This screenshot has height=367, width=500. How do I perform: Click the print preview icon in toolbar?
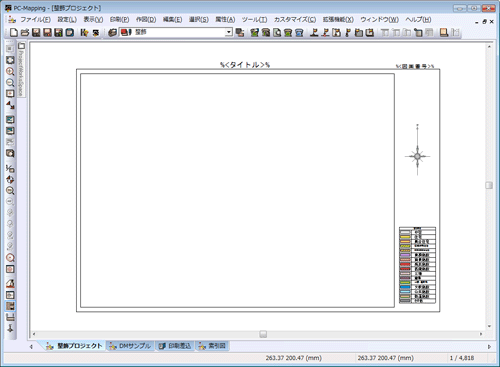(x=277, y=32)
